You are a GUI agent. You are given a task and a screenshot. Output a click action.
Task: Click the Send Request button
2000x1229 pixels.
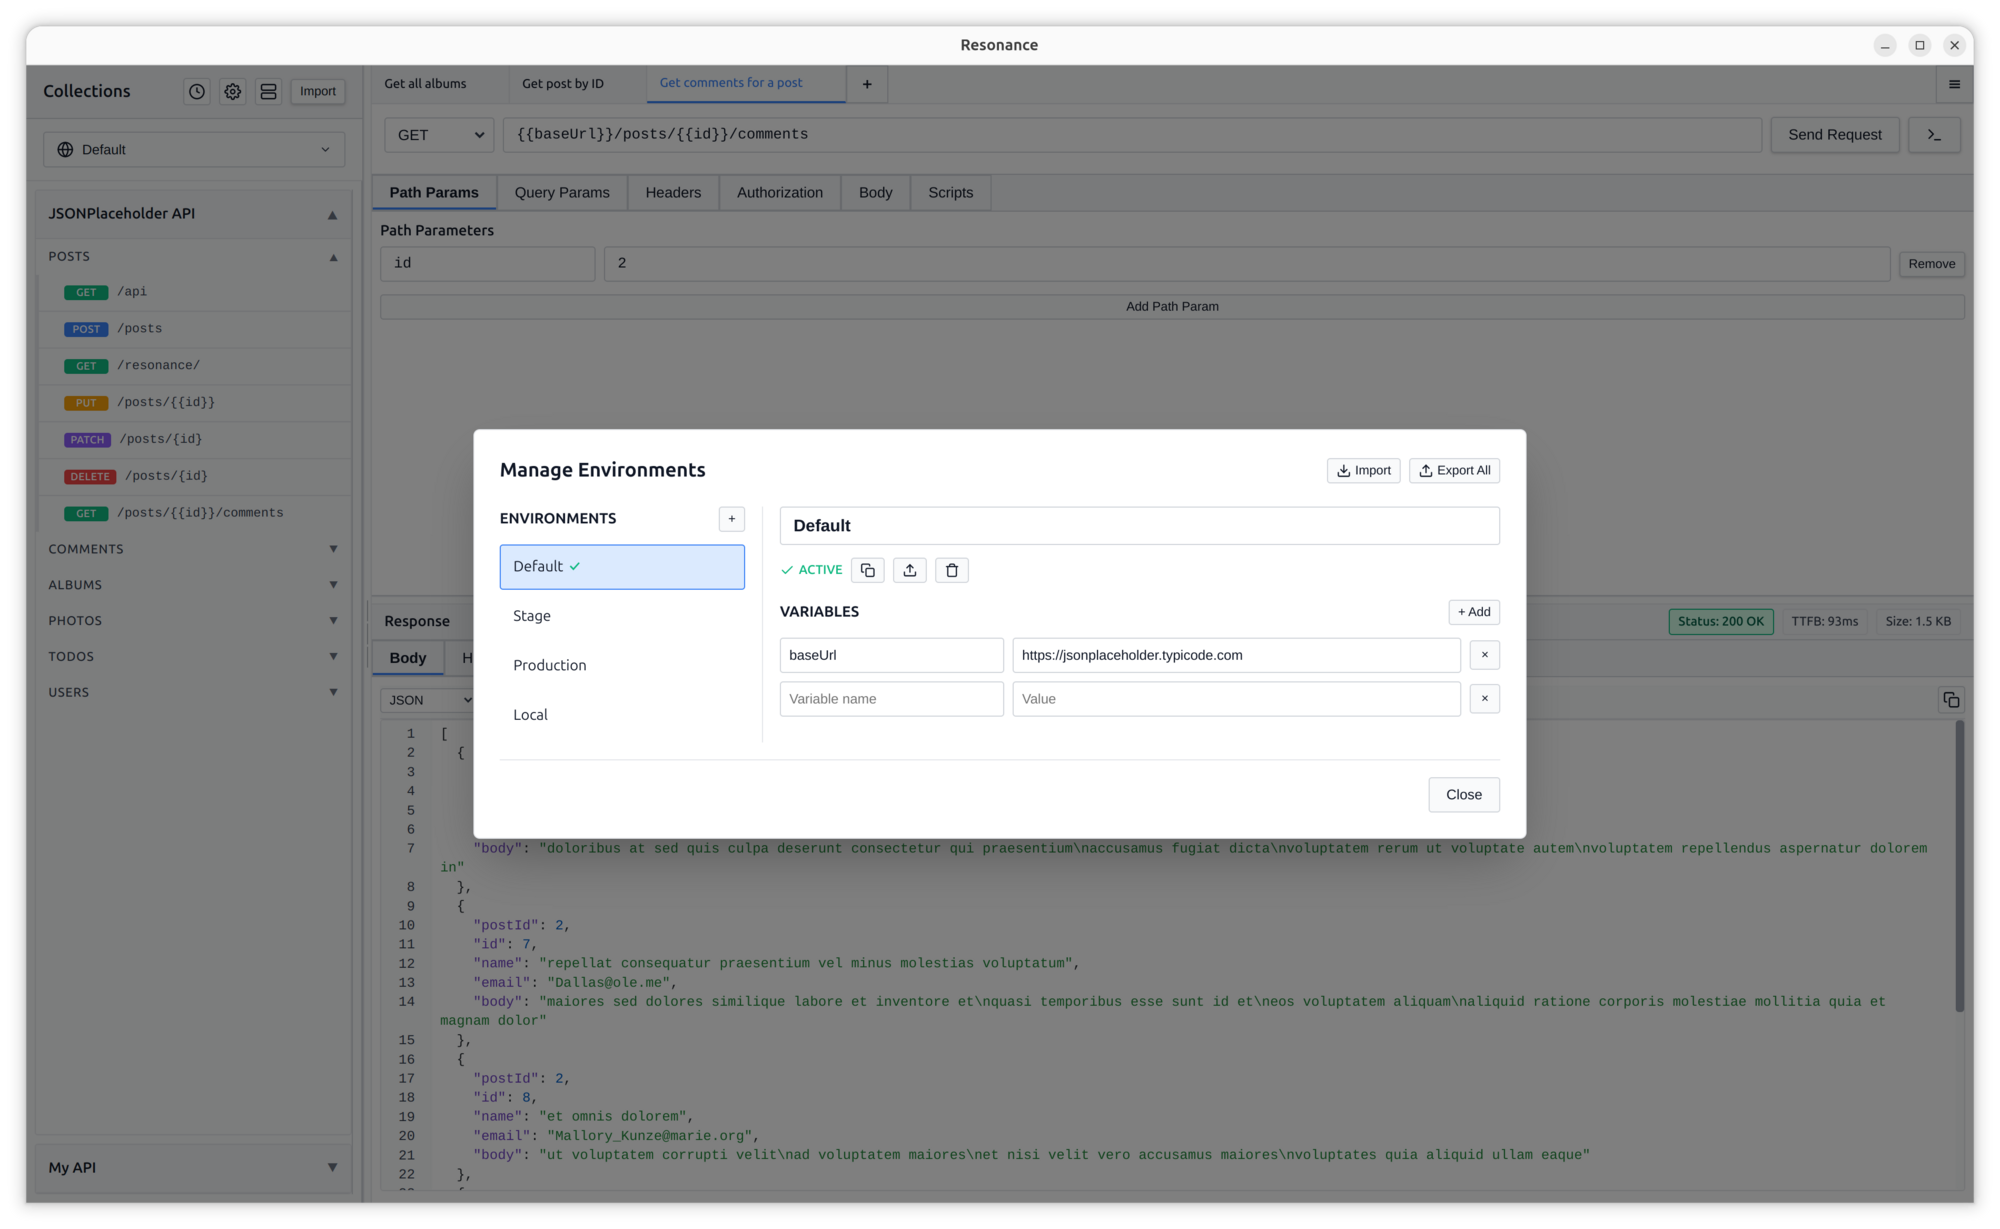[x=1834, y=134]
